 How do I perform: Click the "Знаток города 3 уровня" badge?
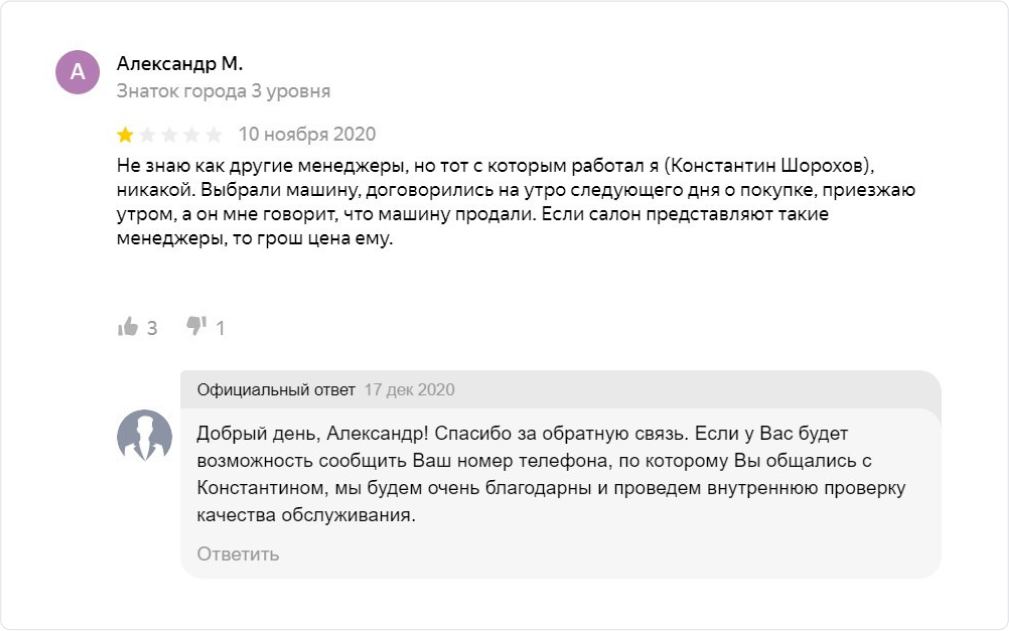pos(223,91)
